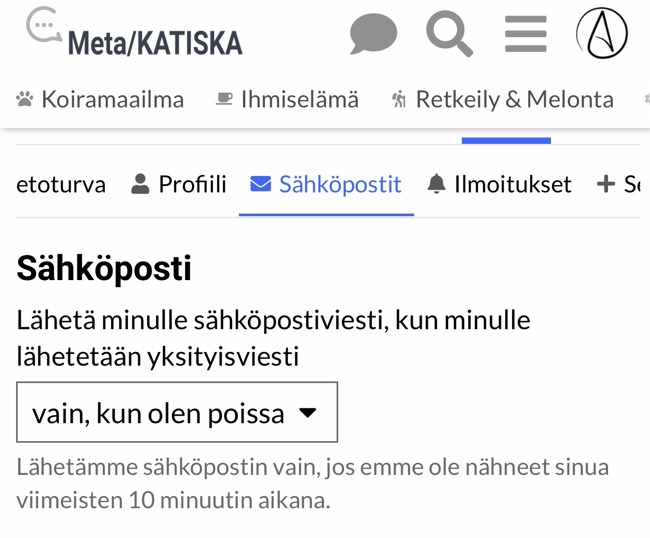
Task: Open the private message email dropdown
Action: pyautogui.click(x=177, y=412)
